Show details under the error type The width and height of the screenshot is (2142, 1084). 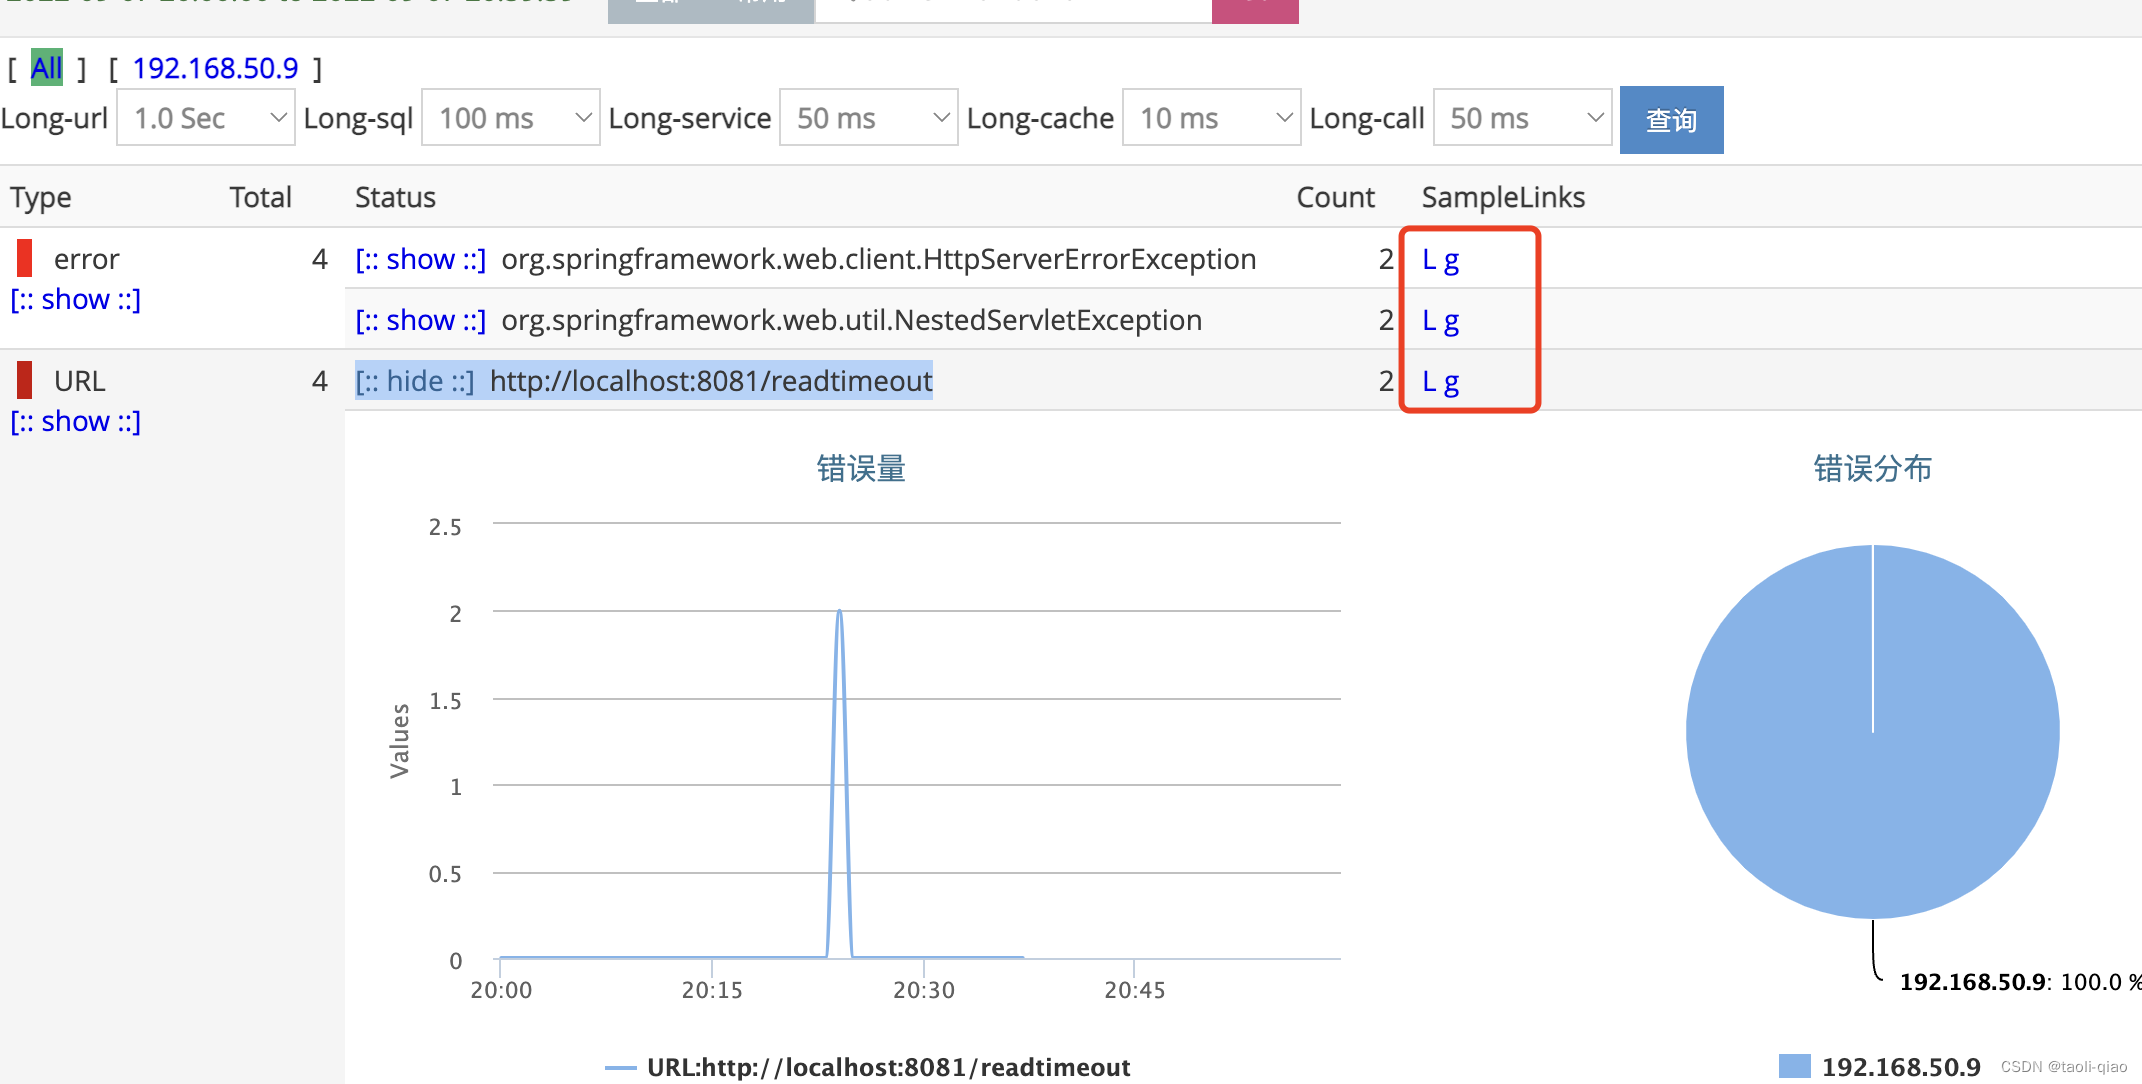75,299
